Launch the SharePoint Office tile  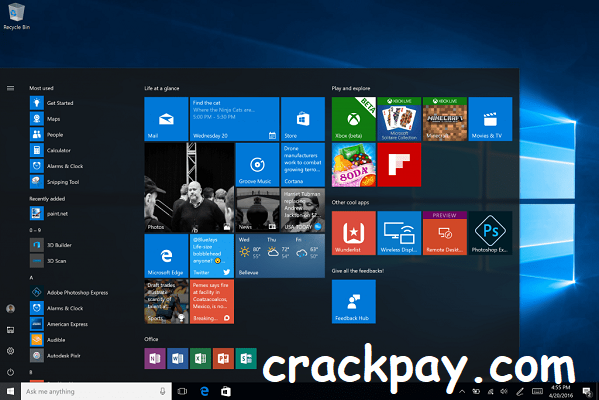[246, 358]
